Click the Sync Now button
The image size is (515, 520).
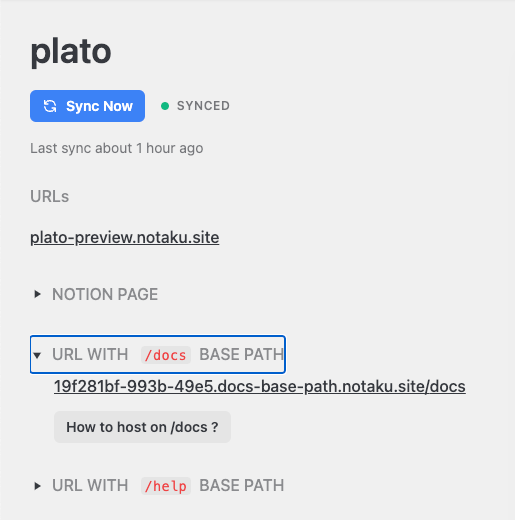tap(87, 106)
